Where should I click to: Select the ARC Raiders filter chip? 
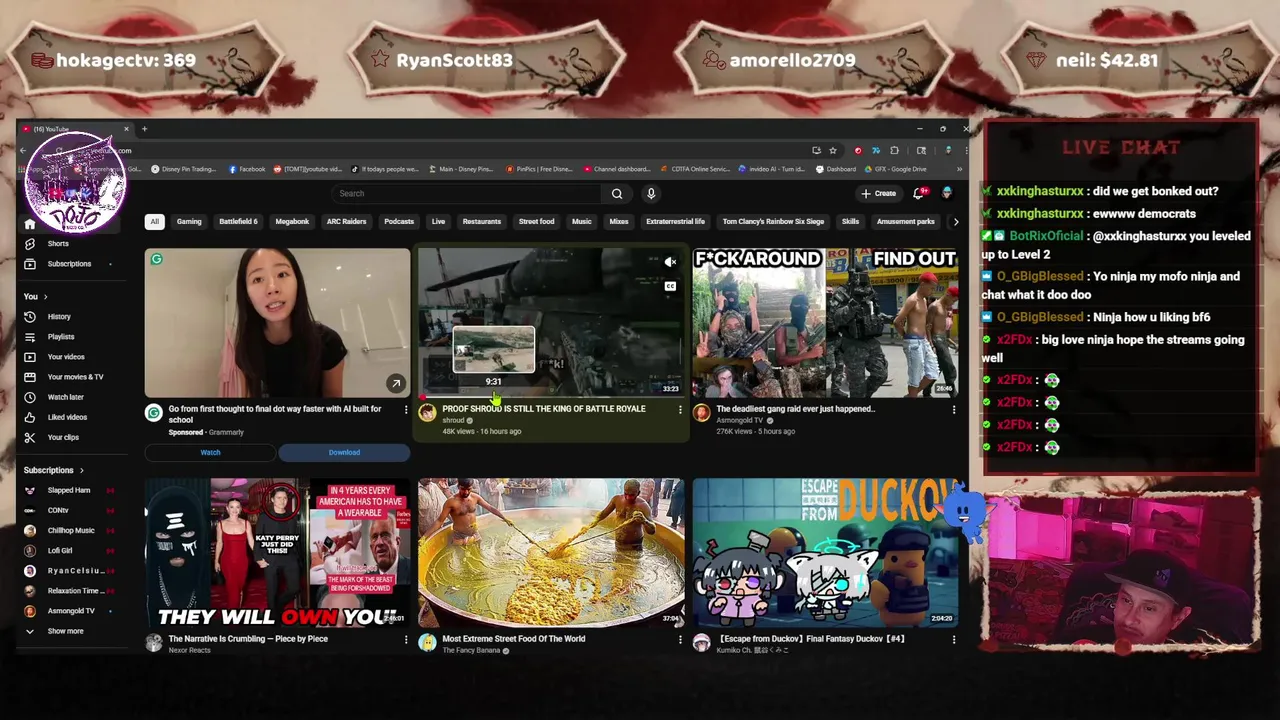pos(346,222)
